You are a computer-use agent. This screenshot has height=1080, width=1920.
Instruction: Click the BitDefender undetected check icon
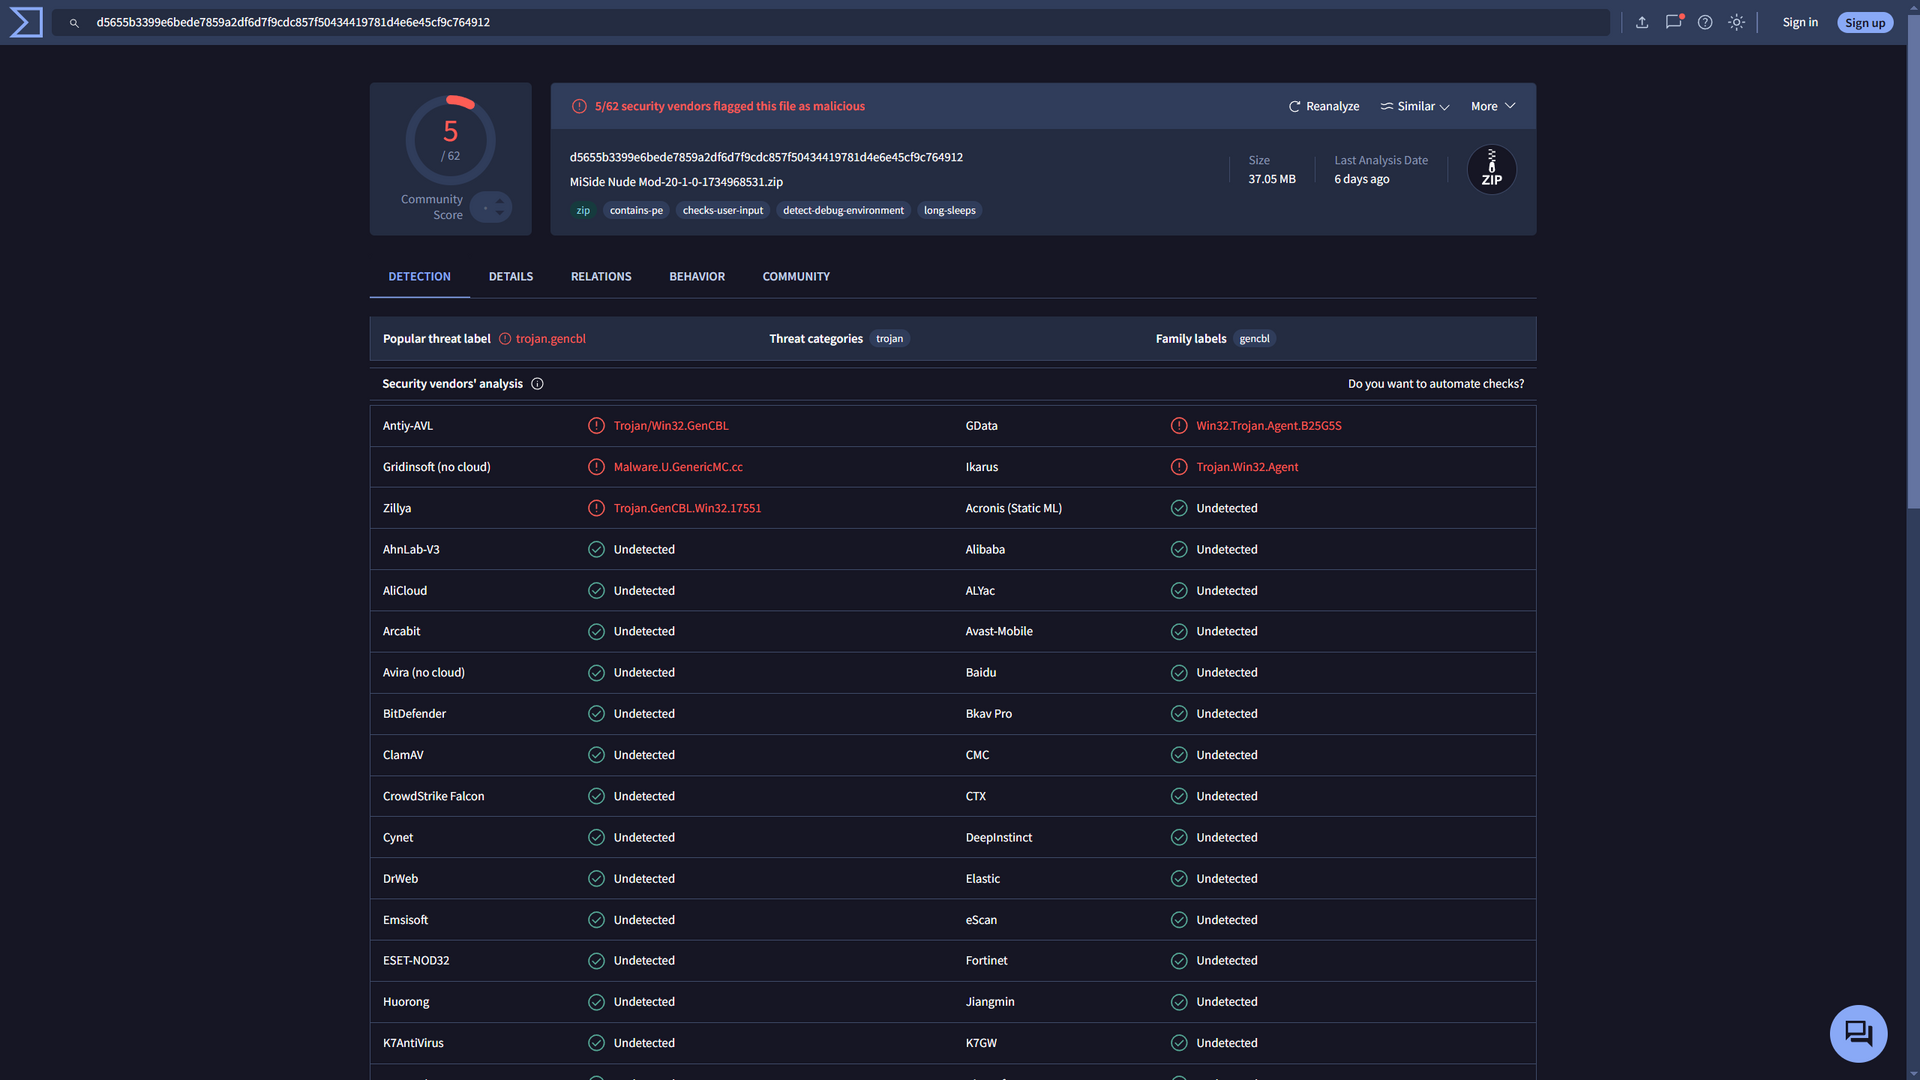[596, 714]
